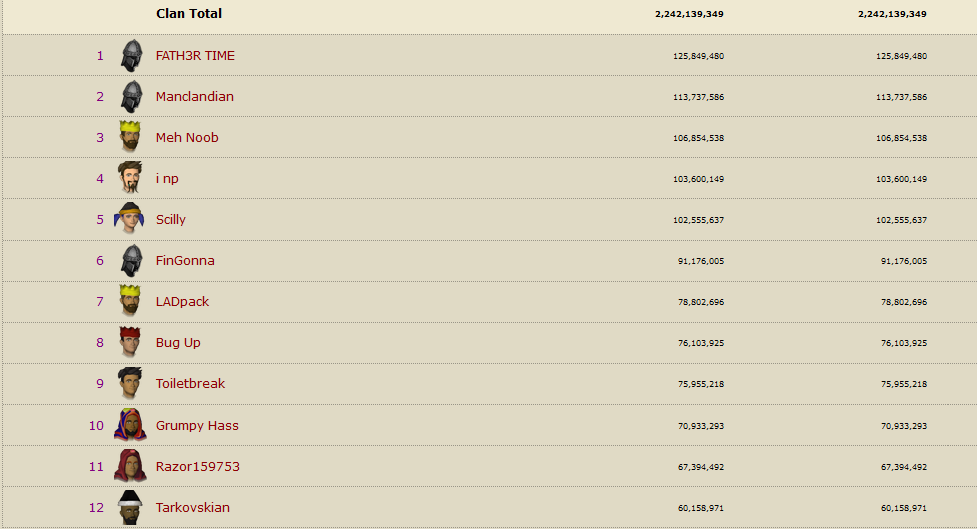Click Toiletbreak's name link

pos(190,384)
